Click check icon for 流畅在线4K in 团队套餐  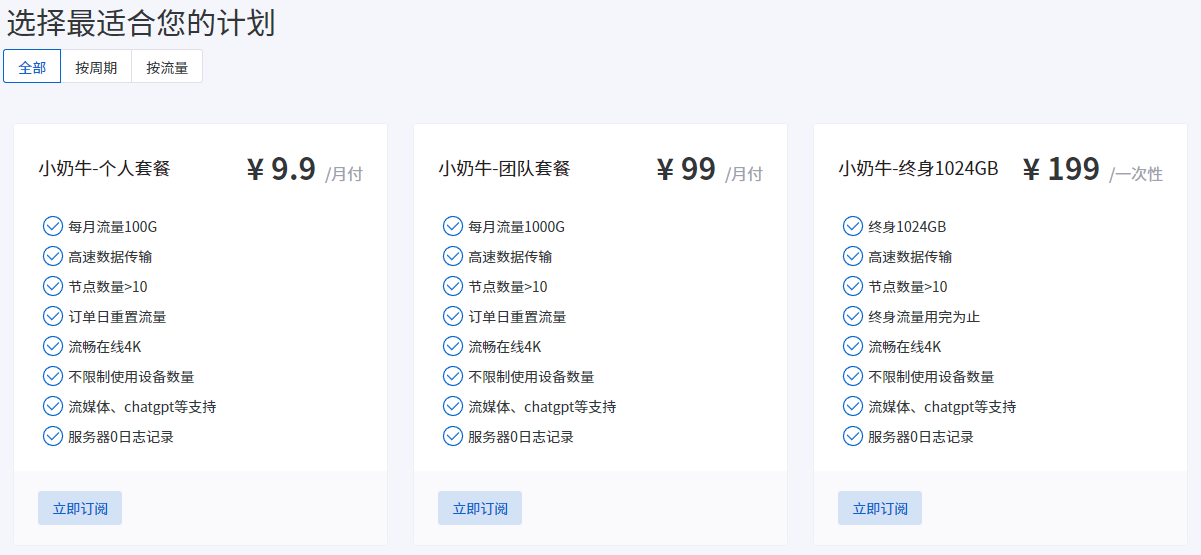(453, 346)
